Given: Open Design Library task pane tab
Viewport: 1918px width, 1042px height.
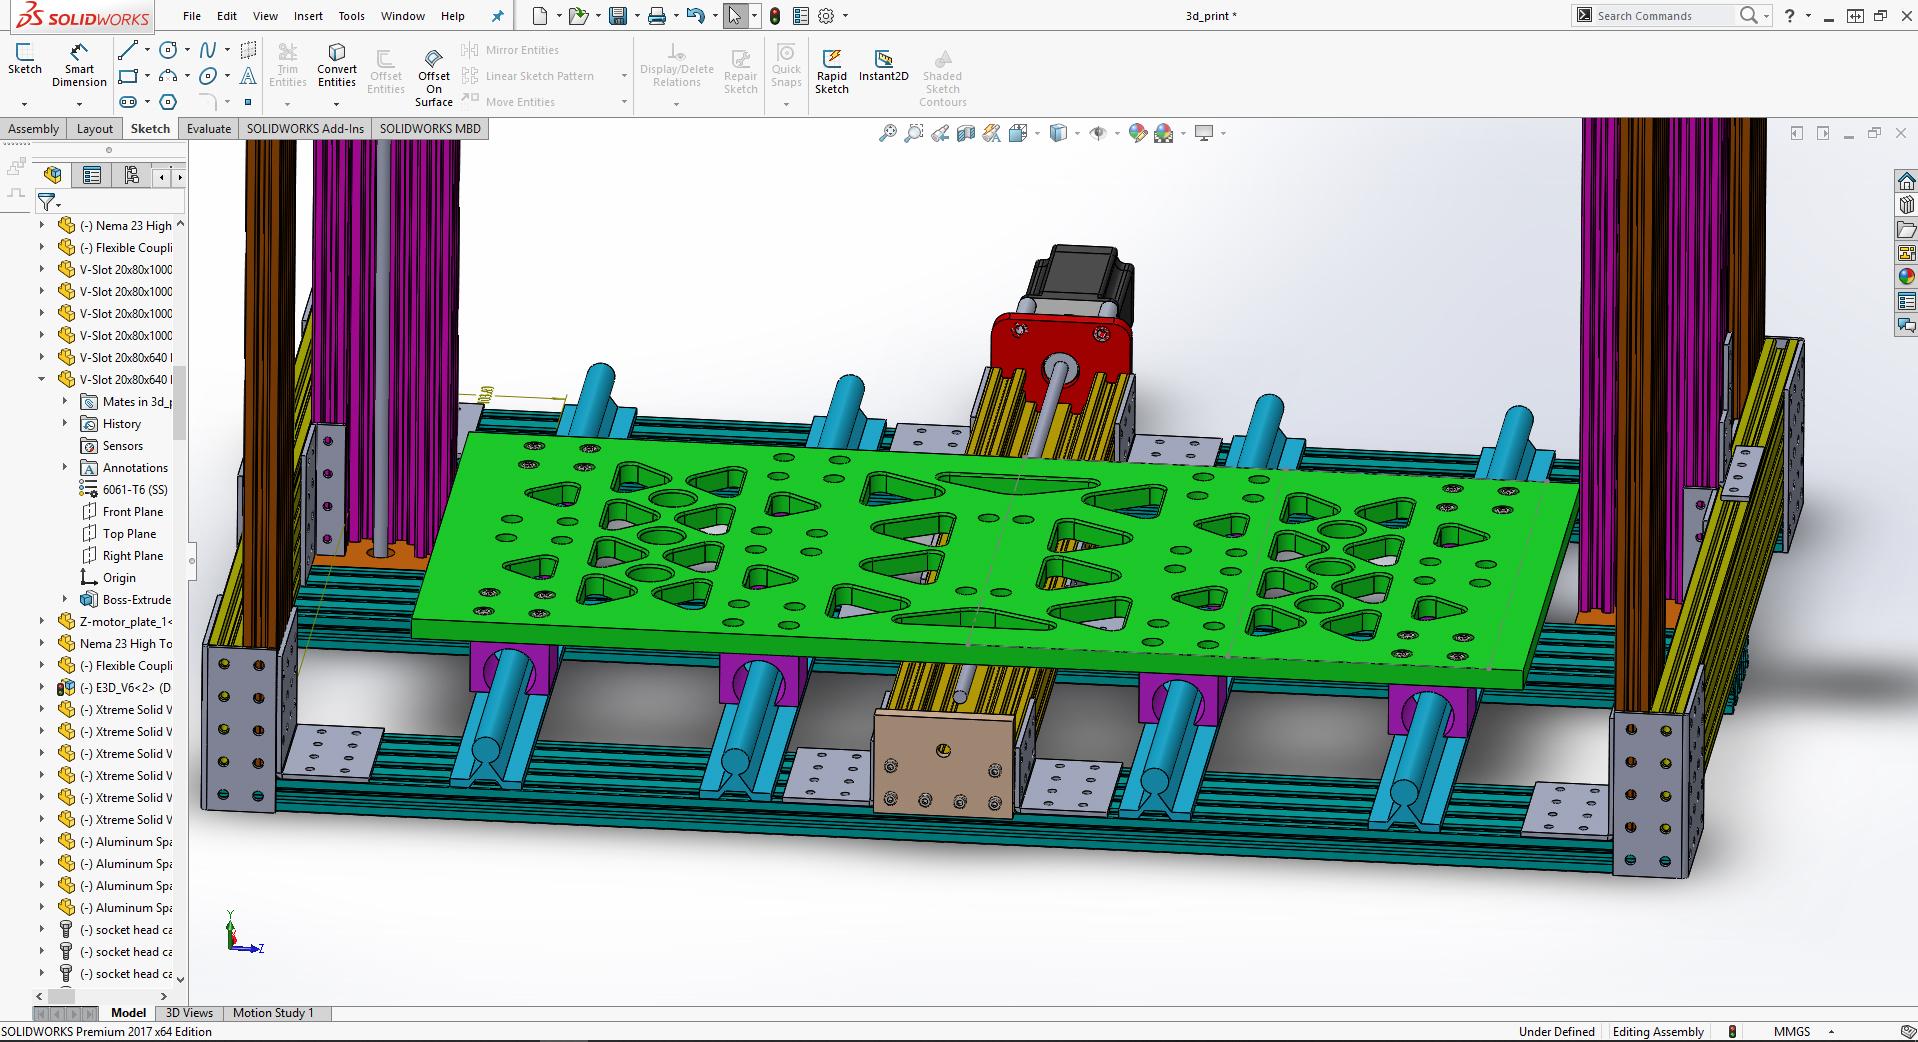Looking at the screenshot, I should click(x=1906, y=205).
